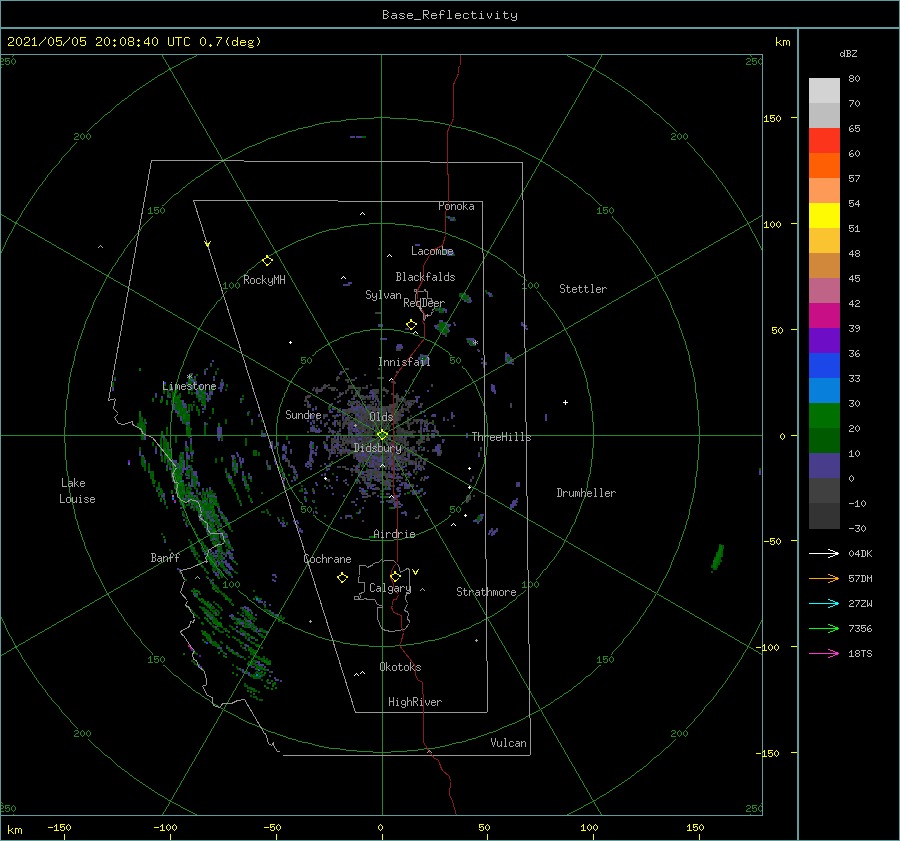
Task: Select the 33 dBZ blue color swatch
Action: (x=824, y=366)
